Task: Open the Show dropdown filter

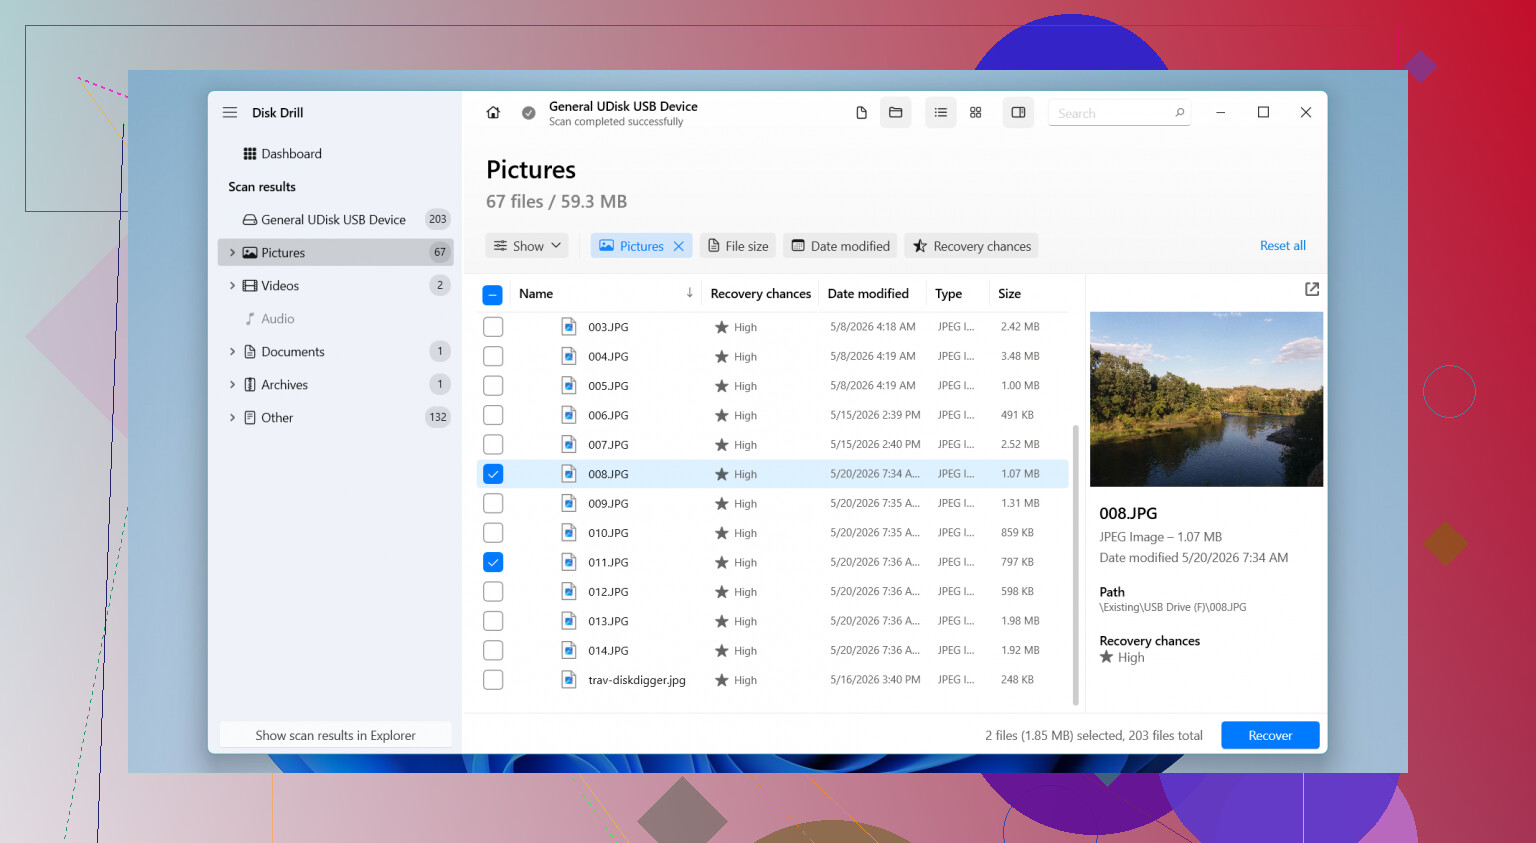Action: [x=527, y=246]
